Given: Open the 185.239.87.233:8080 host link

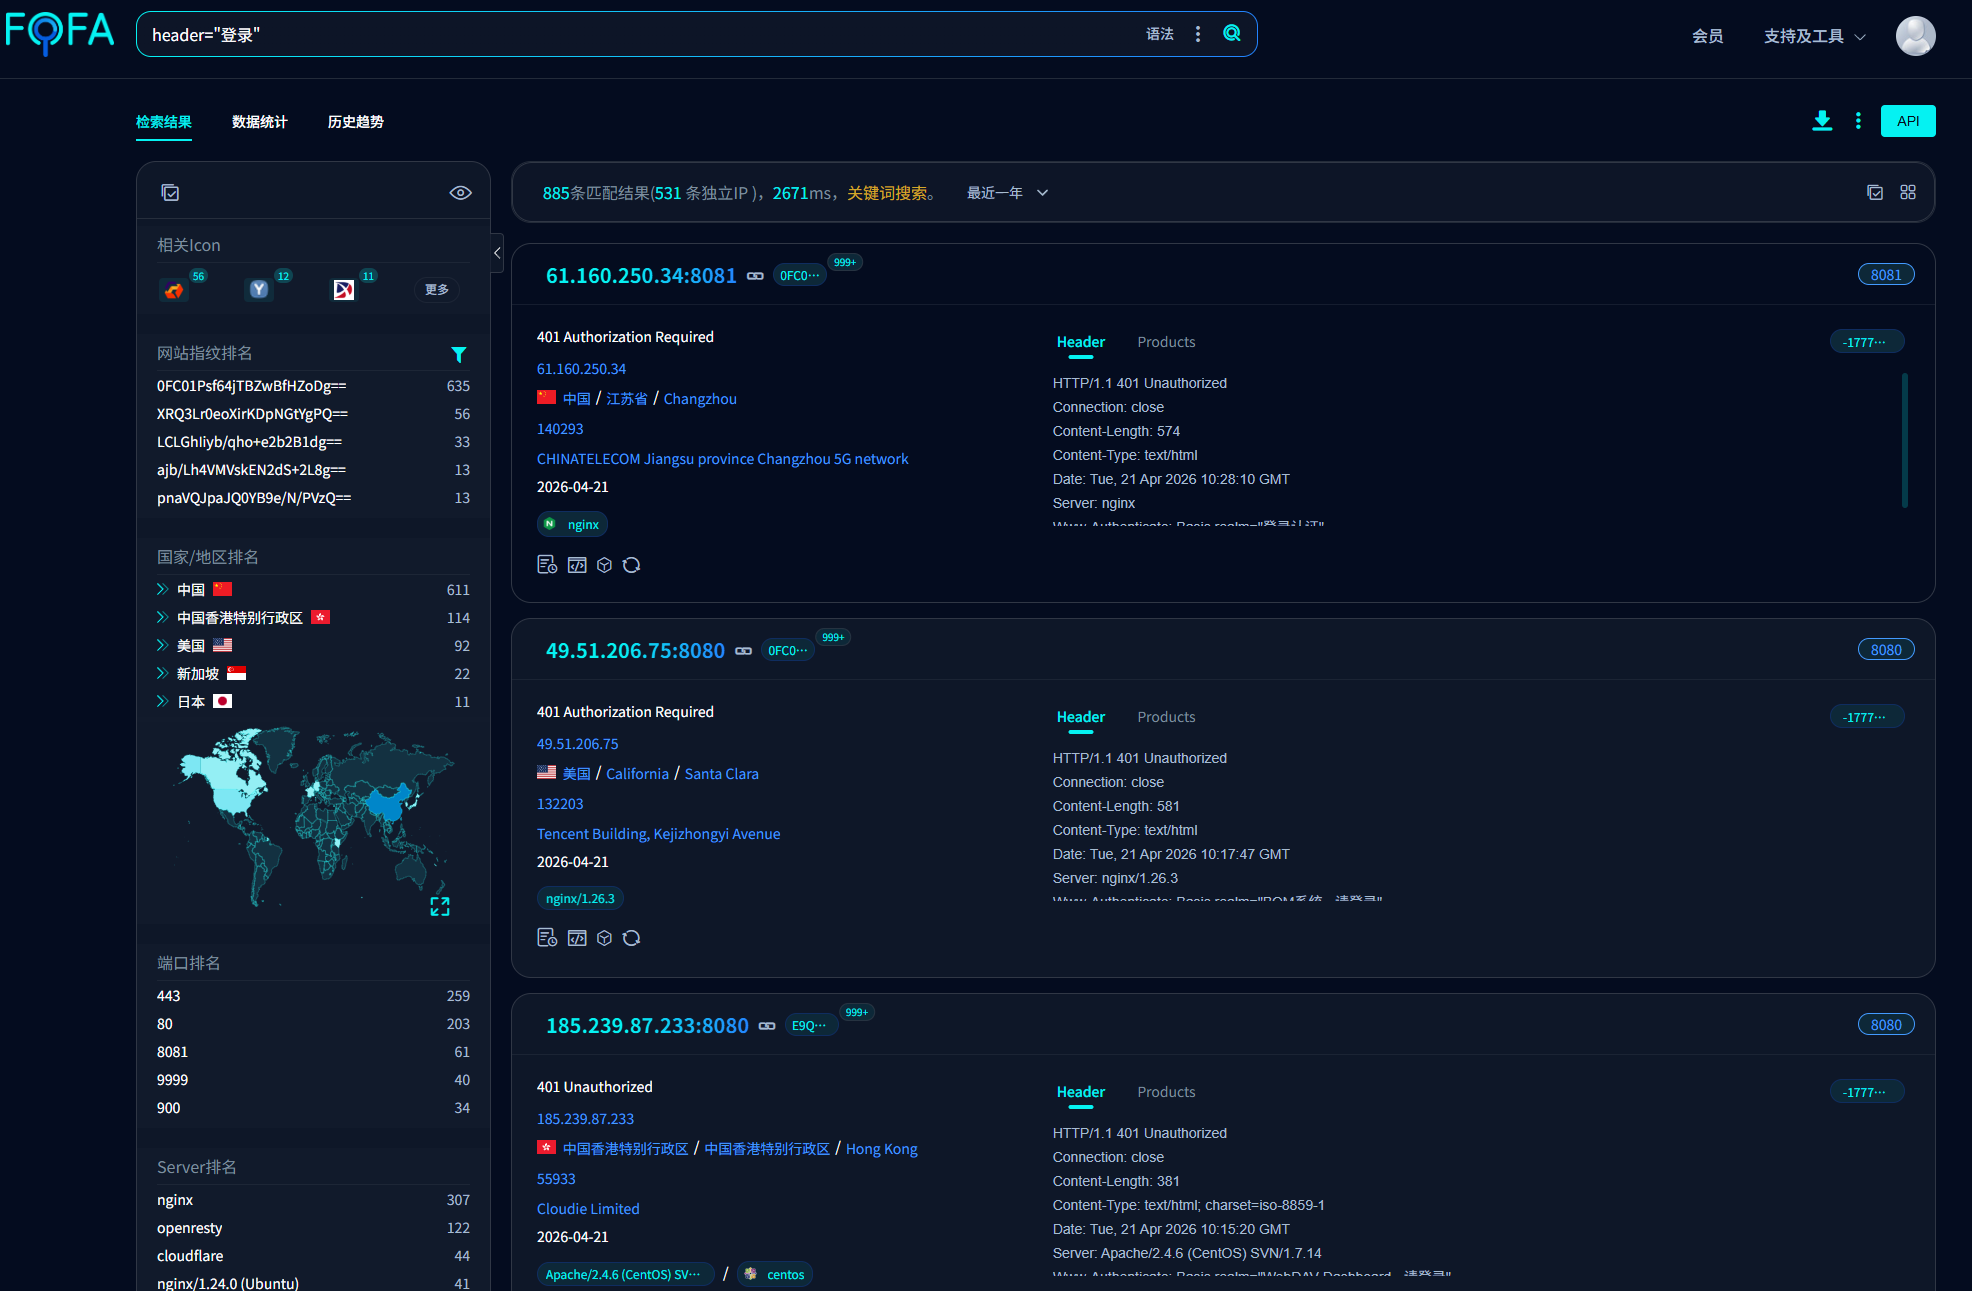Looking at the screenshot, I should pyautogui.click(x=647, y=1026).
